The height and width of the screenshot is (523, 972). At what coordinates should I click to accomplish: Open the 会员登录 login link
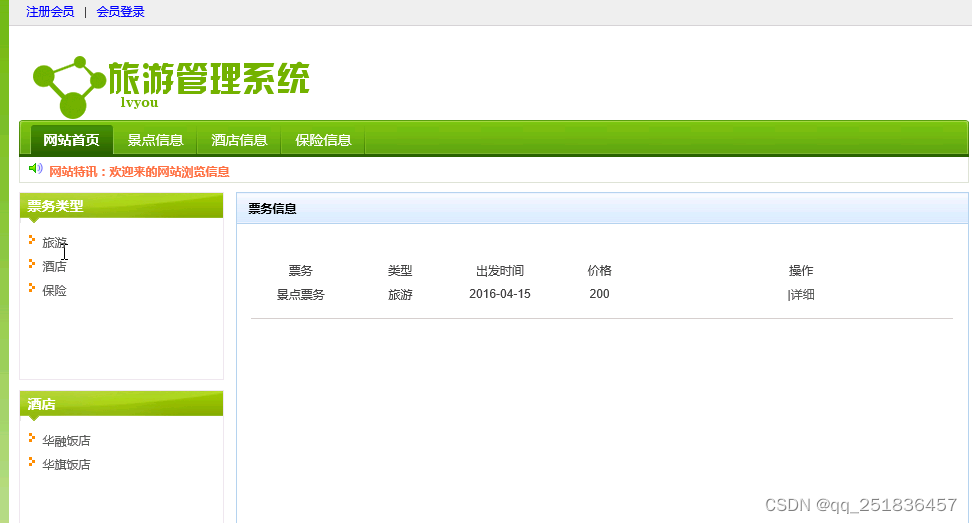[x=120, y=12]
